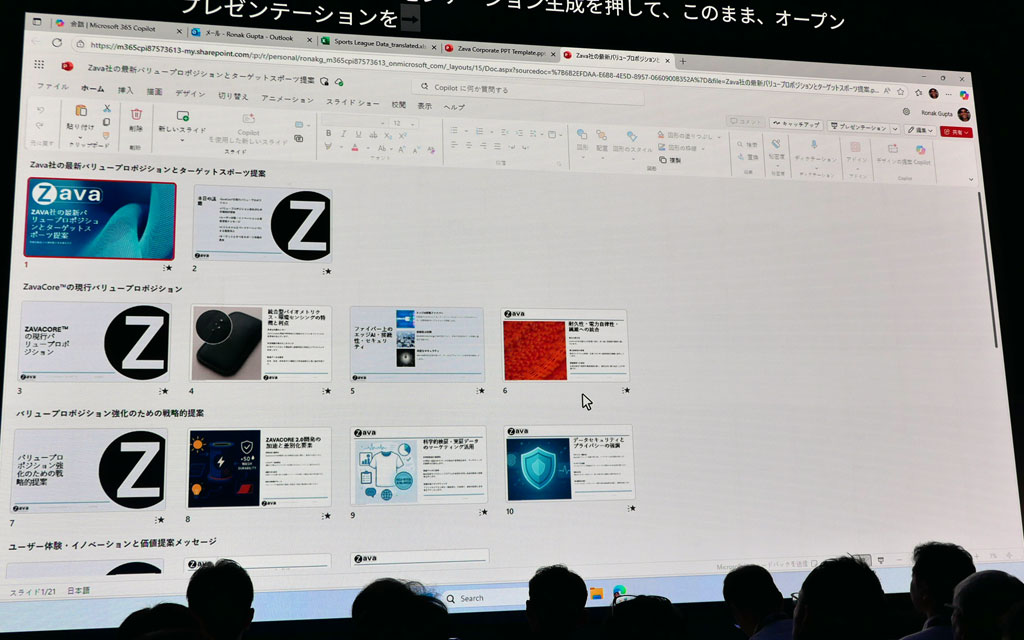Click the Edge Copilot icon in the browser toolbar

point(964,95)
